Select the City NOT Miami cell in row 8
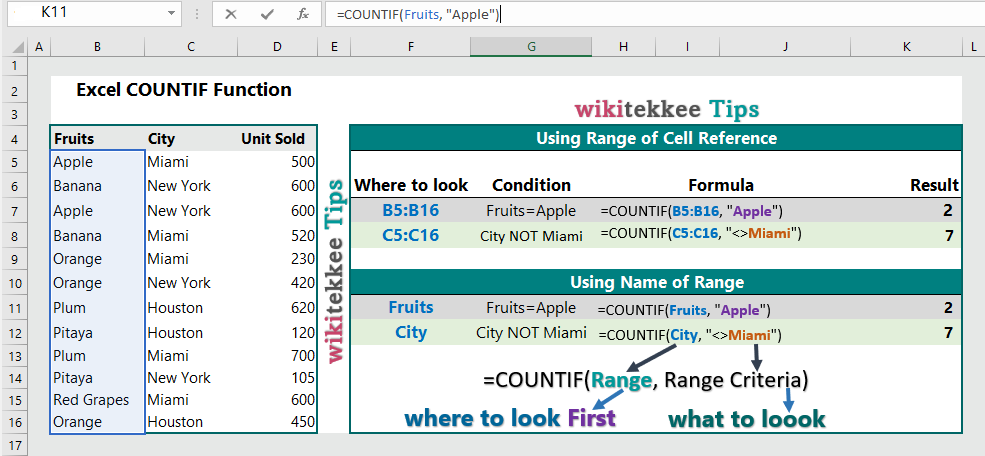This screenshot has width=985, height=456. coord(531,235)
